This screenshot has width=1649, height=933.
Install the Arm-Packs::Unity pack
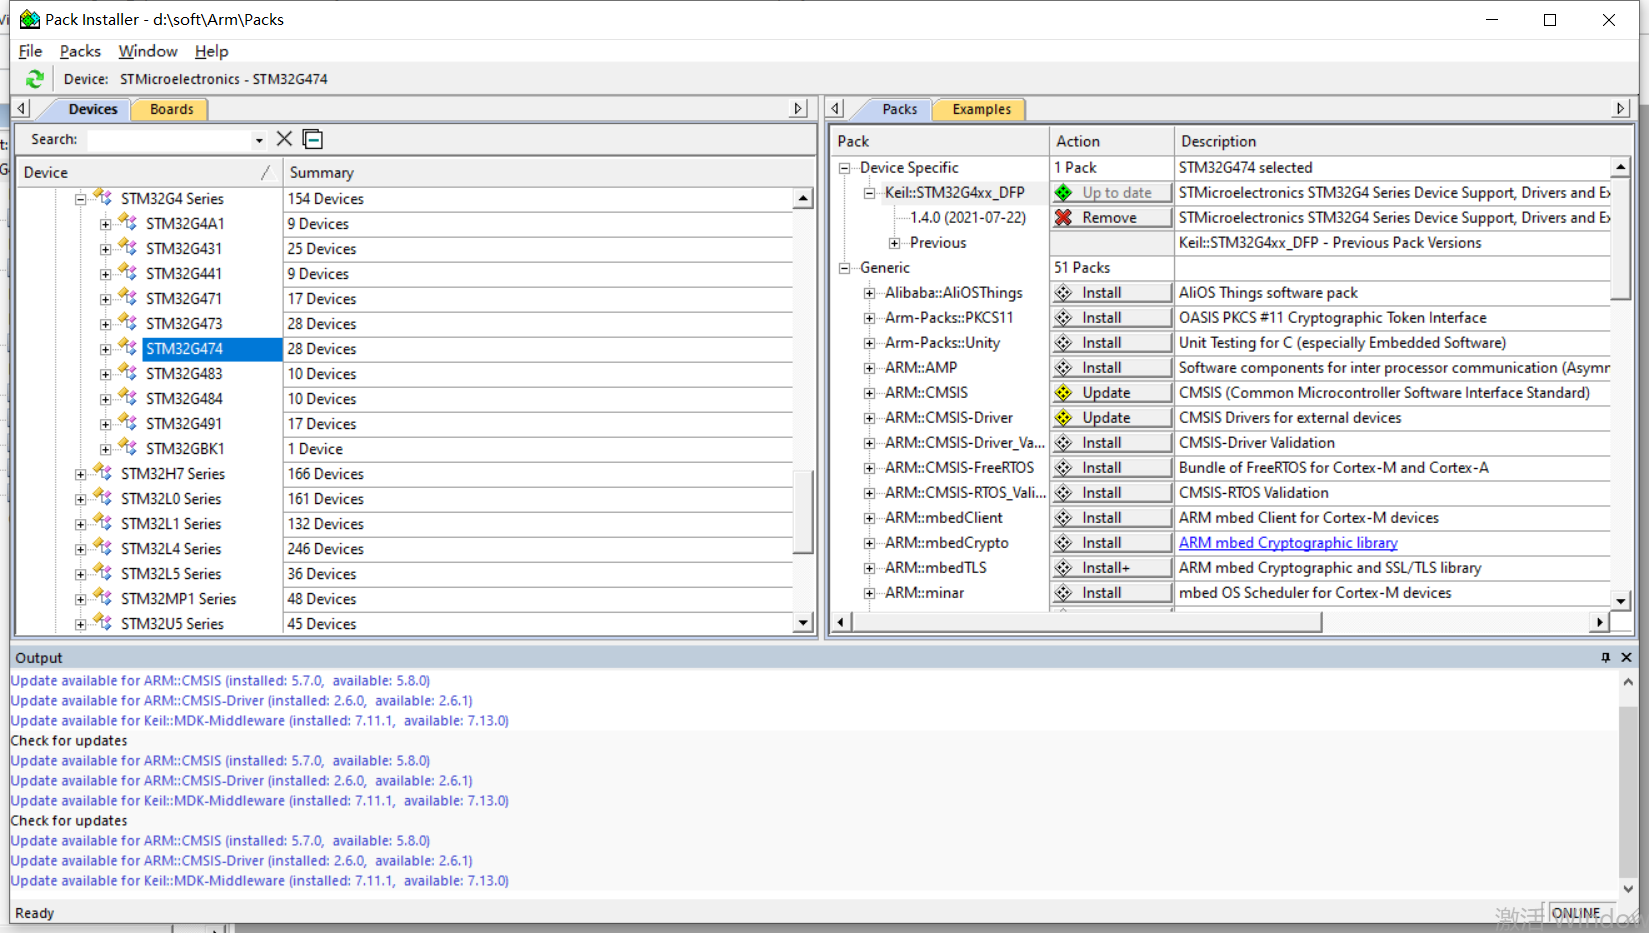point(1111,342)
